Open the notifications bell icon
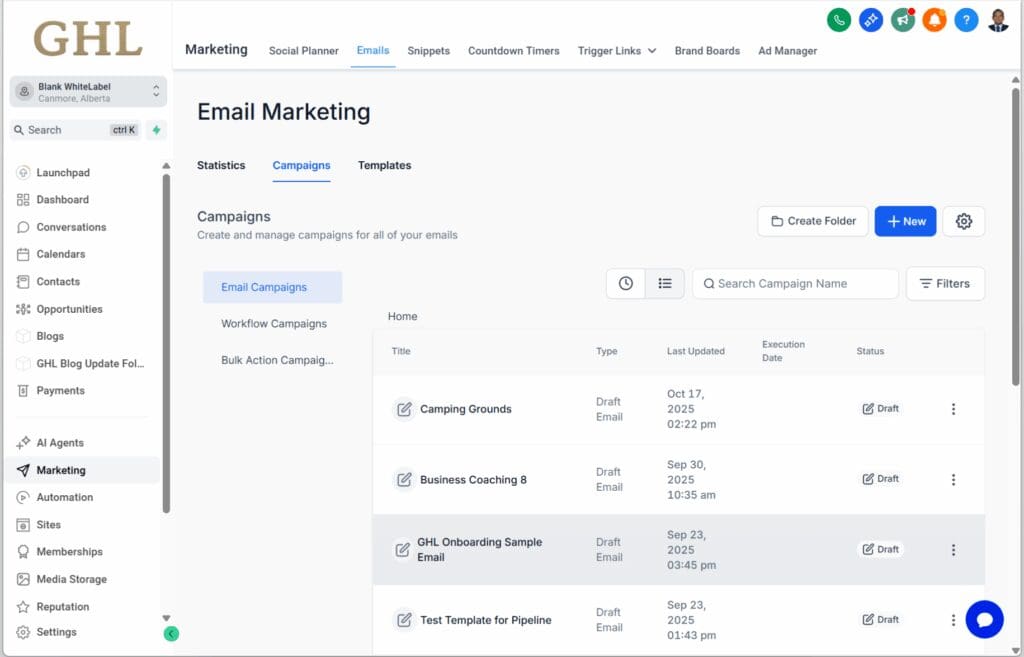The image size is (1024, 657). tap(934, 19)
